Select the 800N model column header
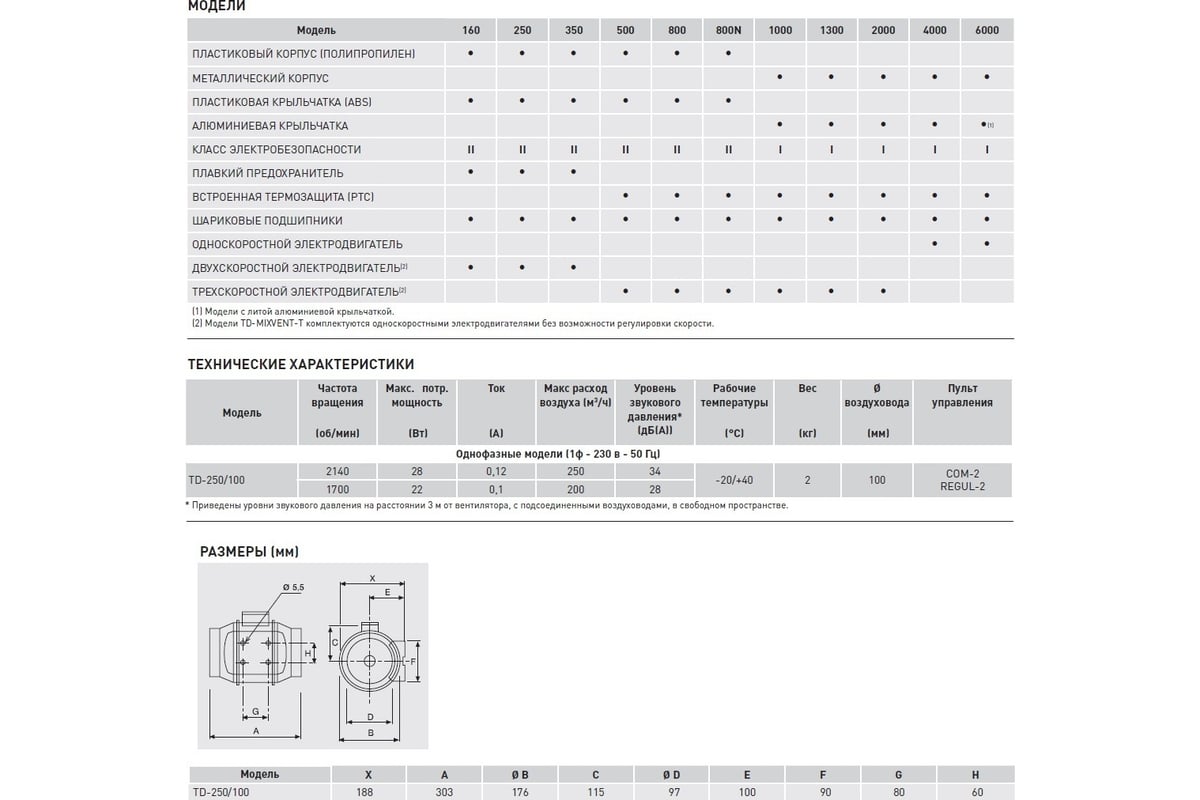The image size is (1200, 800). pos(729,30)
